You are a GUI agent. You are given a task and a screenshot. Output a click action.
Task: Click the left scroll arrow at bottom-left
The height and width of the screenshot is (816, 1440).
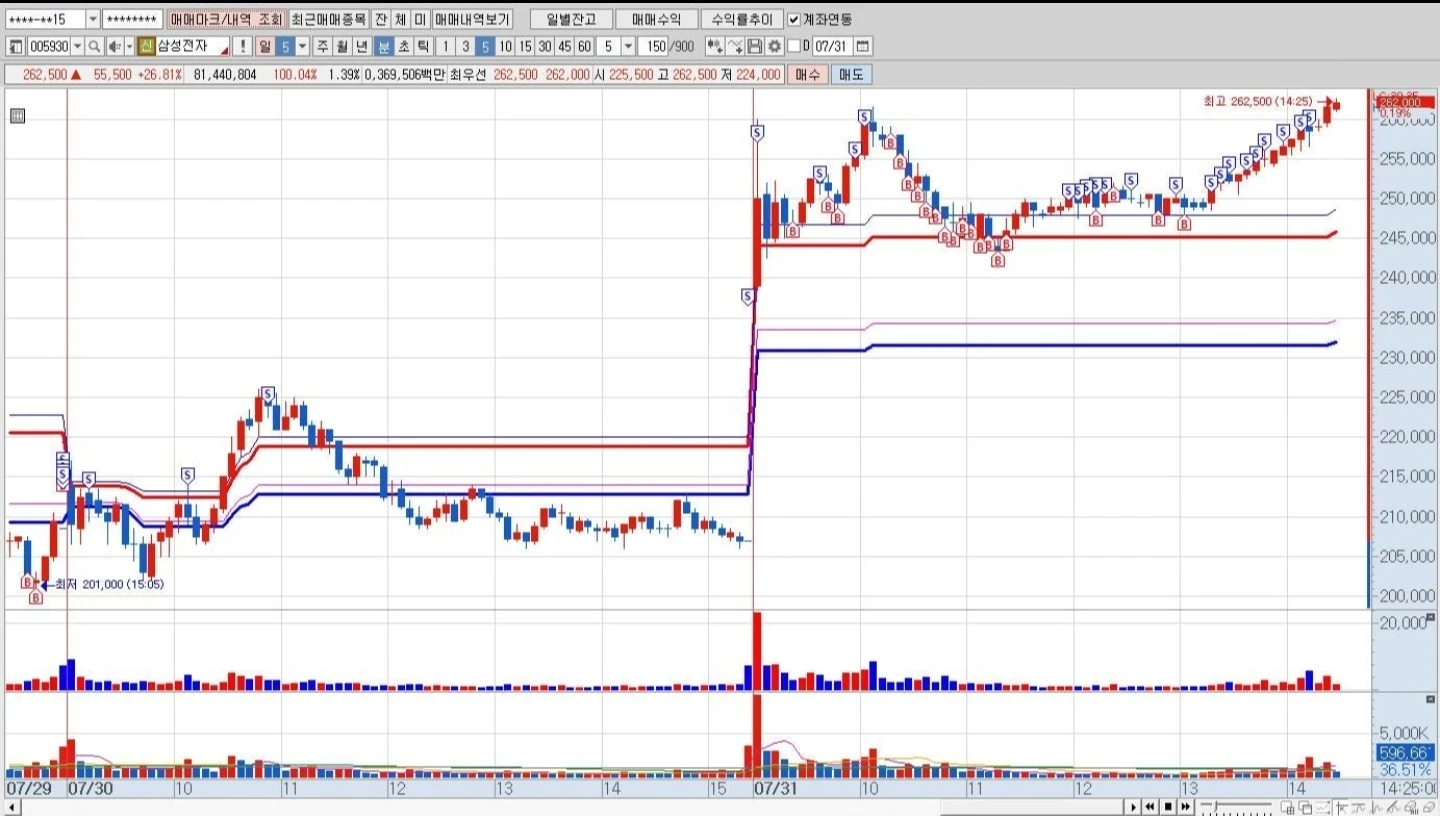click(x=10, y=807)
